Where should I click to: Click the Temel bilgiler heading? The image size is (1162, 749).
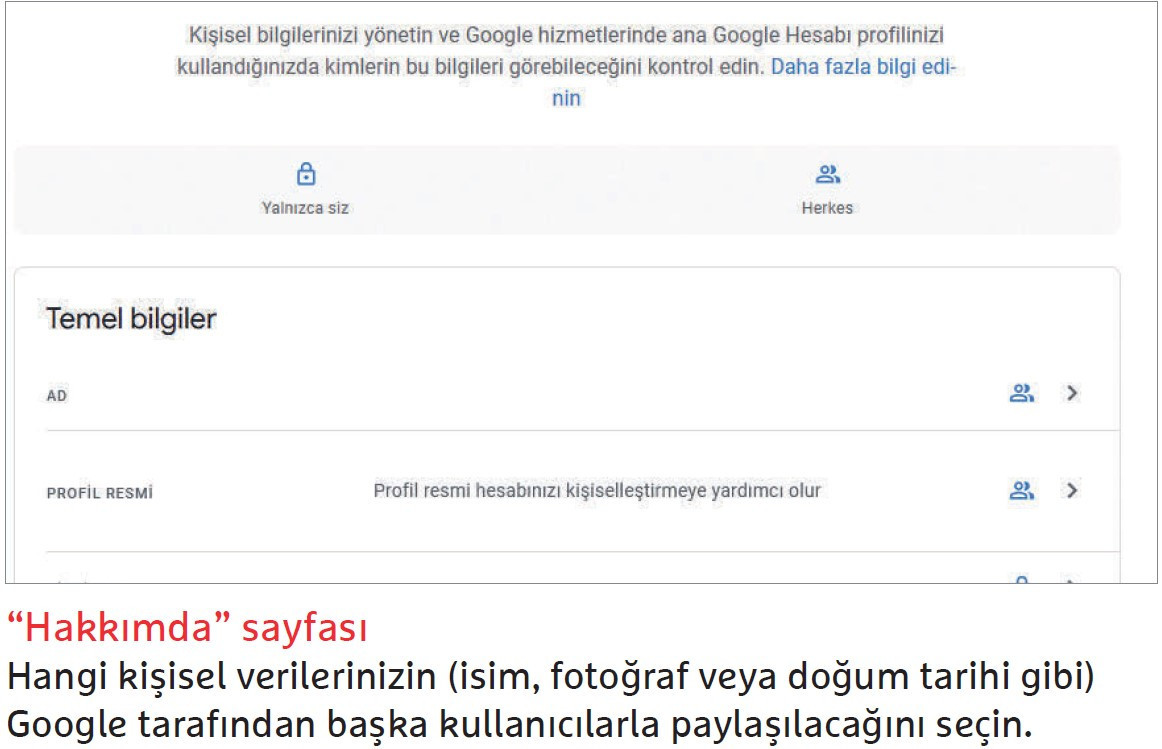131,319
